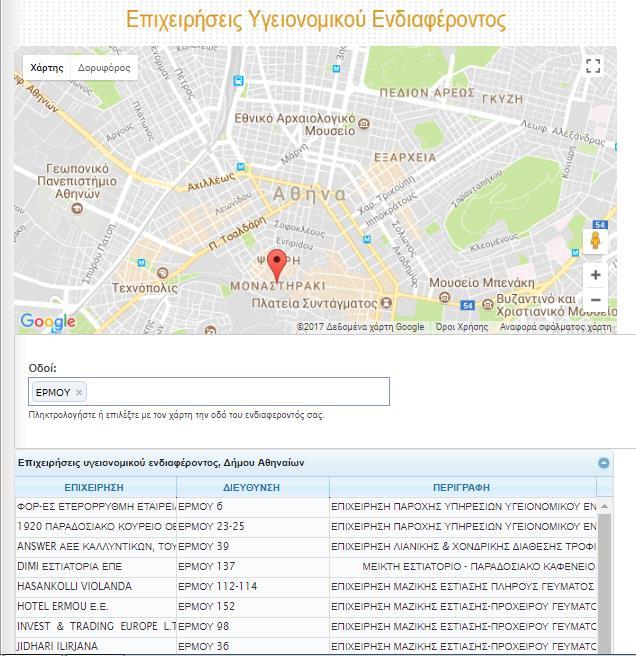The width and height of the screenshot is (636, 656).
Task: Click Μουσείο Μπενάκη place icon
Action: tap(444, 297)
